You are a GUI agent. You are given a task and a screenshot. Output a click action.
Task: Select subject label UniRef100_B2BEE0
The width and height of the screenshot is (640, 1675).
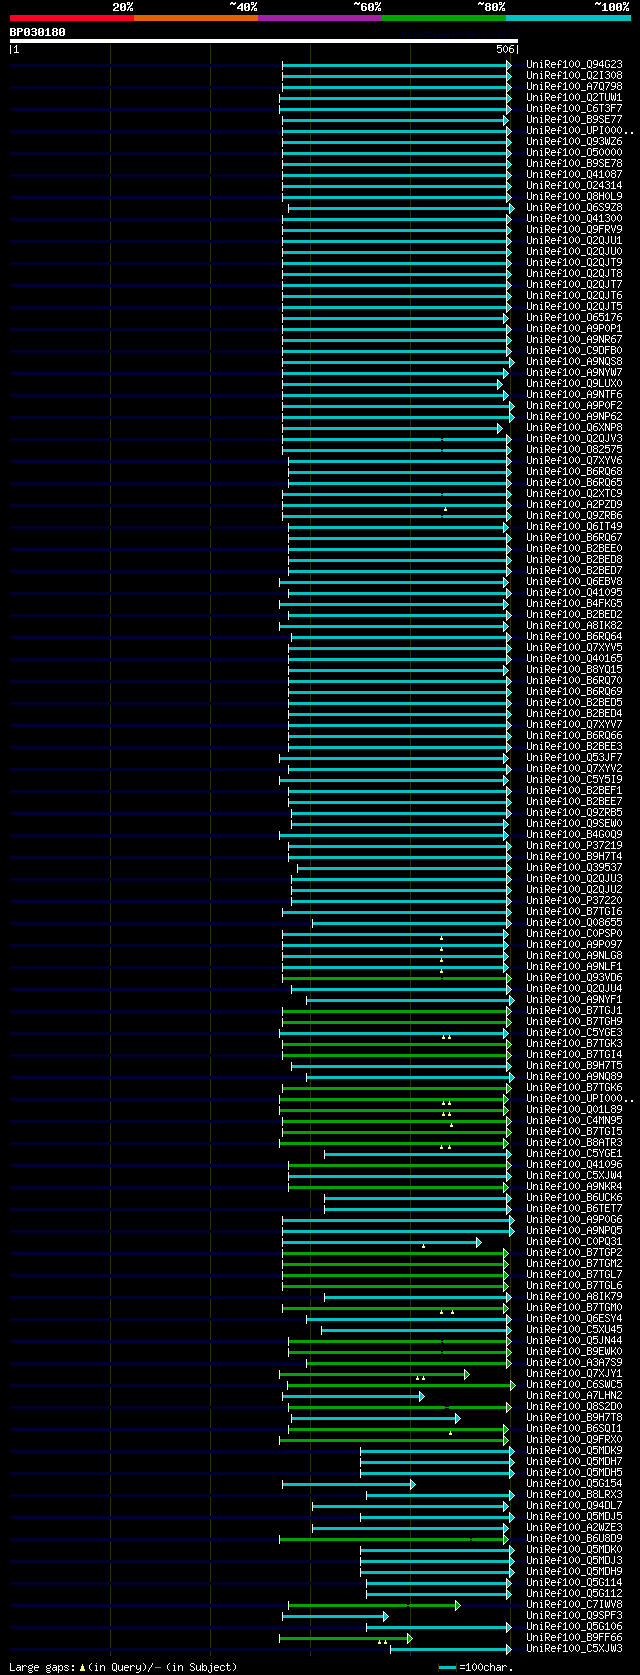pyautogui.click(x=574, y=549)
